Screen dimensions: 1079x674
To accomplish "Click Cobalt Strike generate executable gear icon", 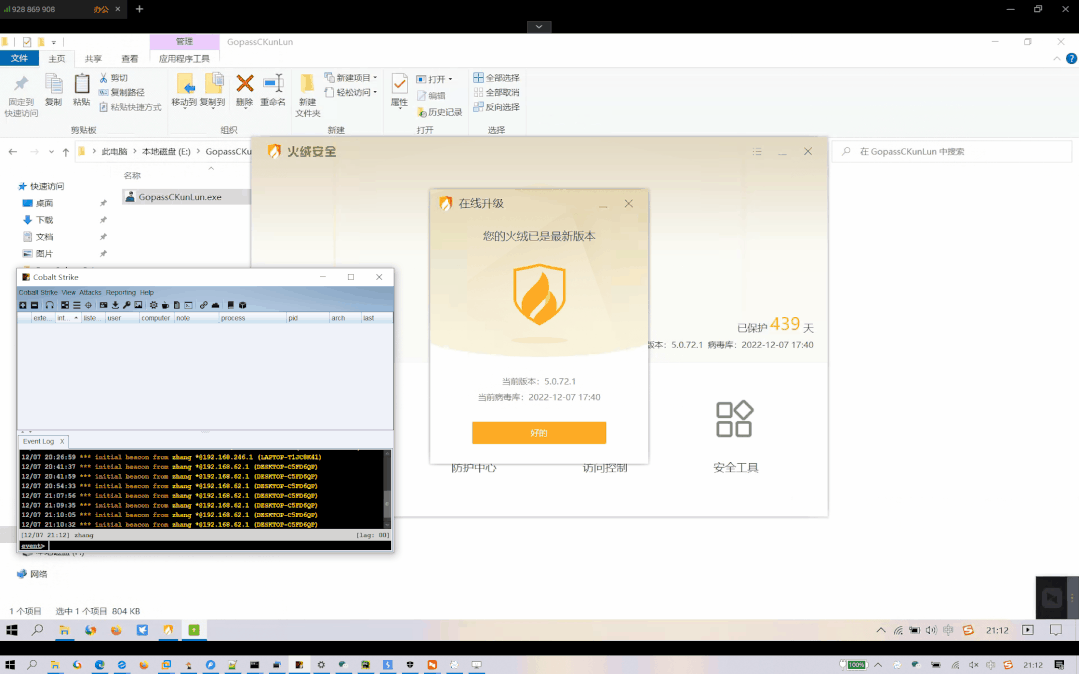I will (153, 305).
